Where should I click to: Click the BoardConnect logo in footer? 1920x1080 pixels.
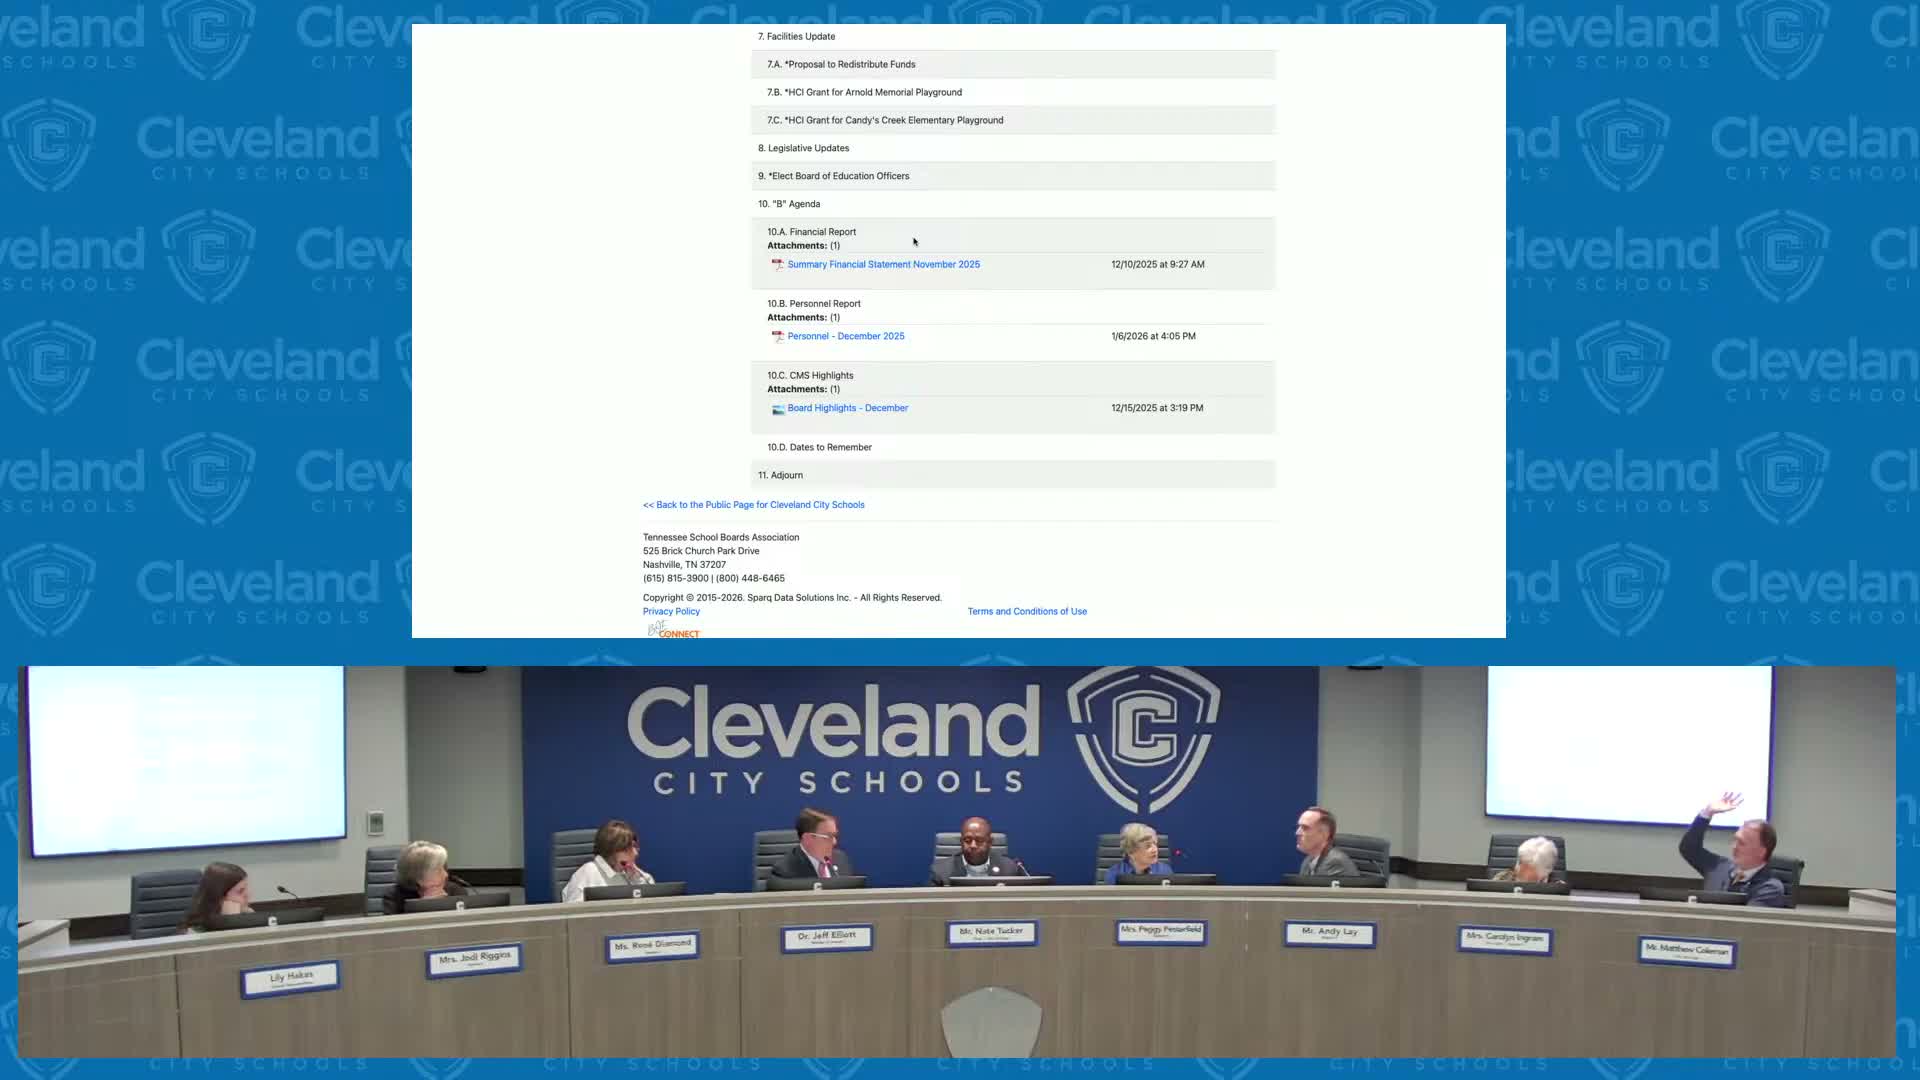(x=674, y=630)
